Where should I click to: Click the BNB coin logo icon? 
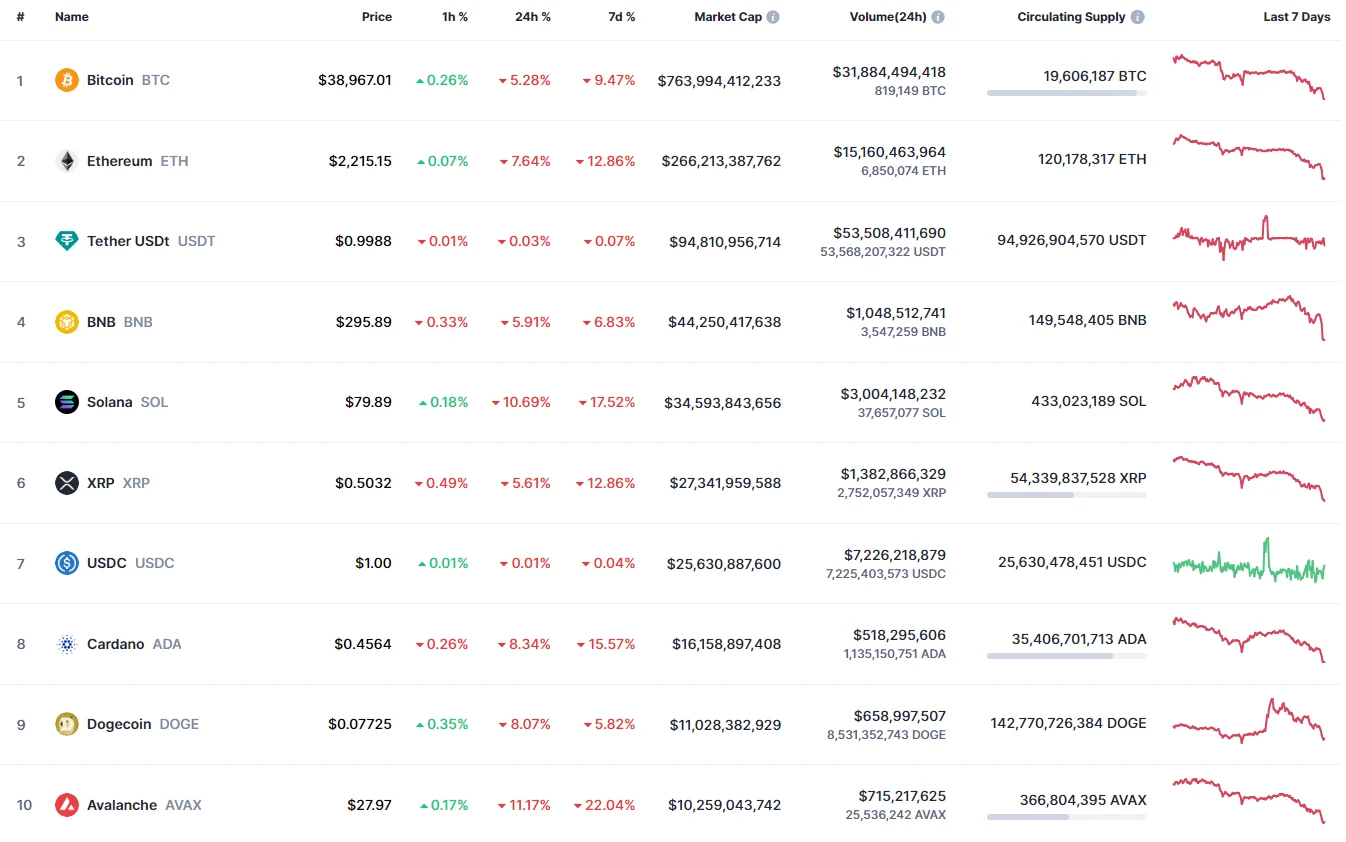coord(67,322)
